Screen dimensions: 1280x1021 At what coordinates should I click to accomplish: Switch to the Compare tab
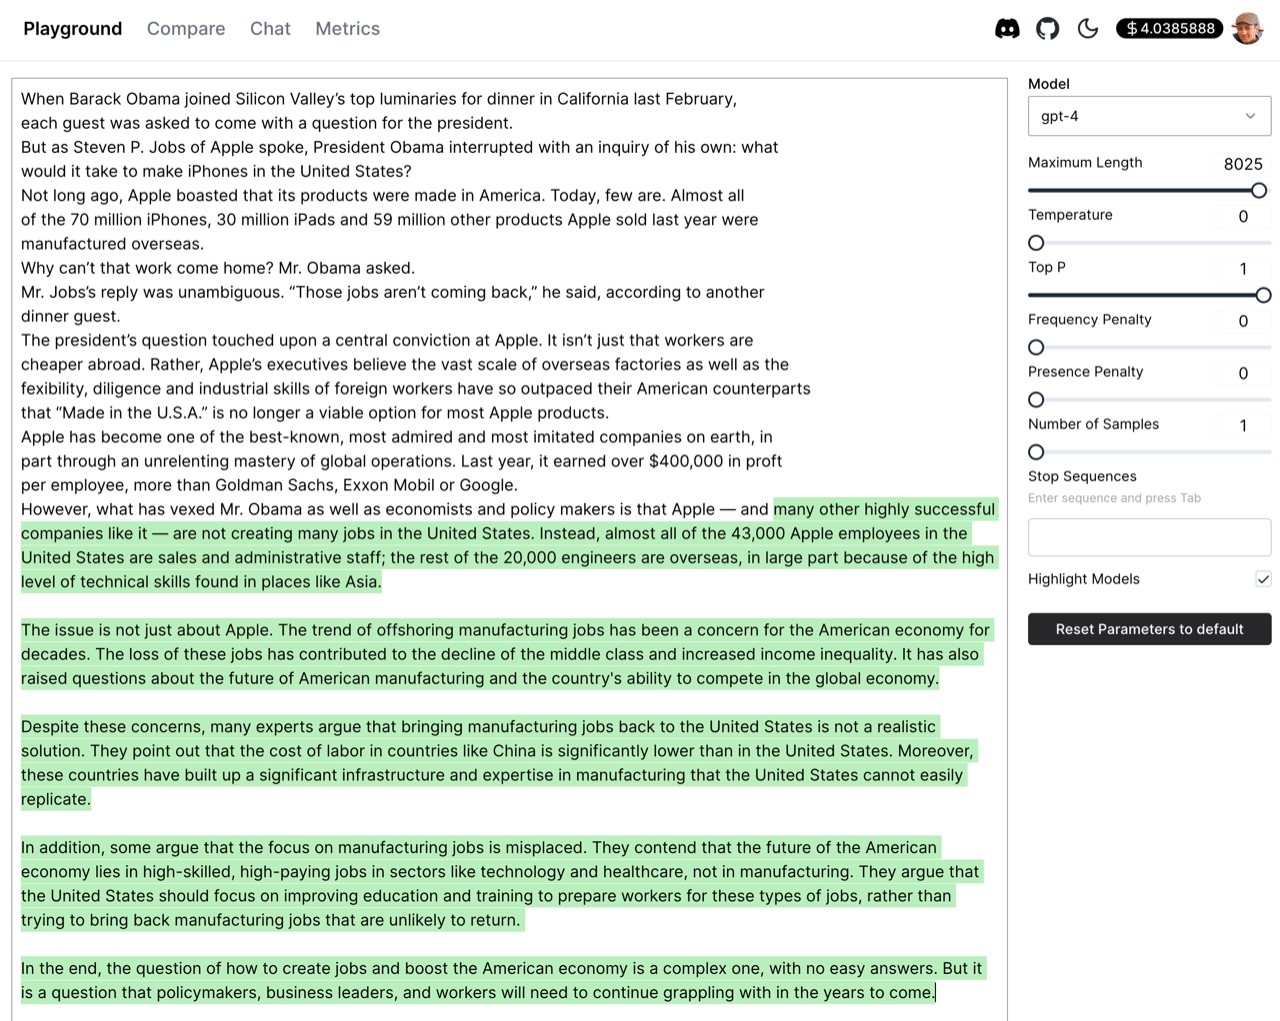[186, 29]
